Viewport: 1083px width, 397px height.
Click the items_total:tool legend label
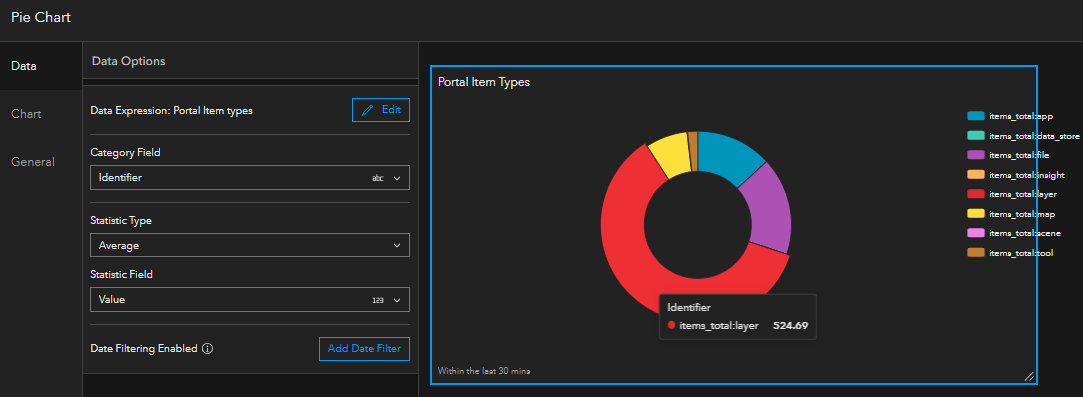tap(1021, 253)
